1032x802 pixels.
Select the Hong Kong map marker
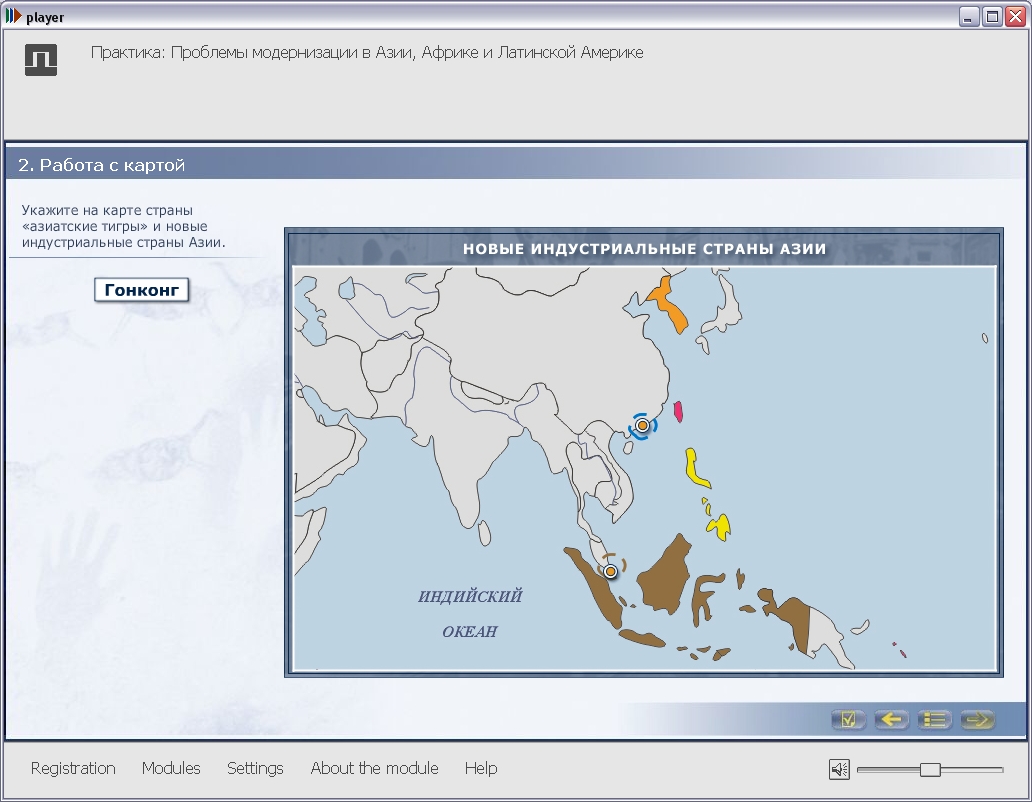(x=642, y=426)
